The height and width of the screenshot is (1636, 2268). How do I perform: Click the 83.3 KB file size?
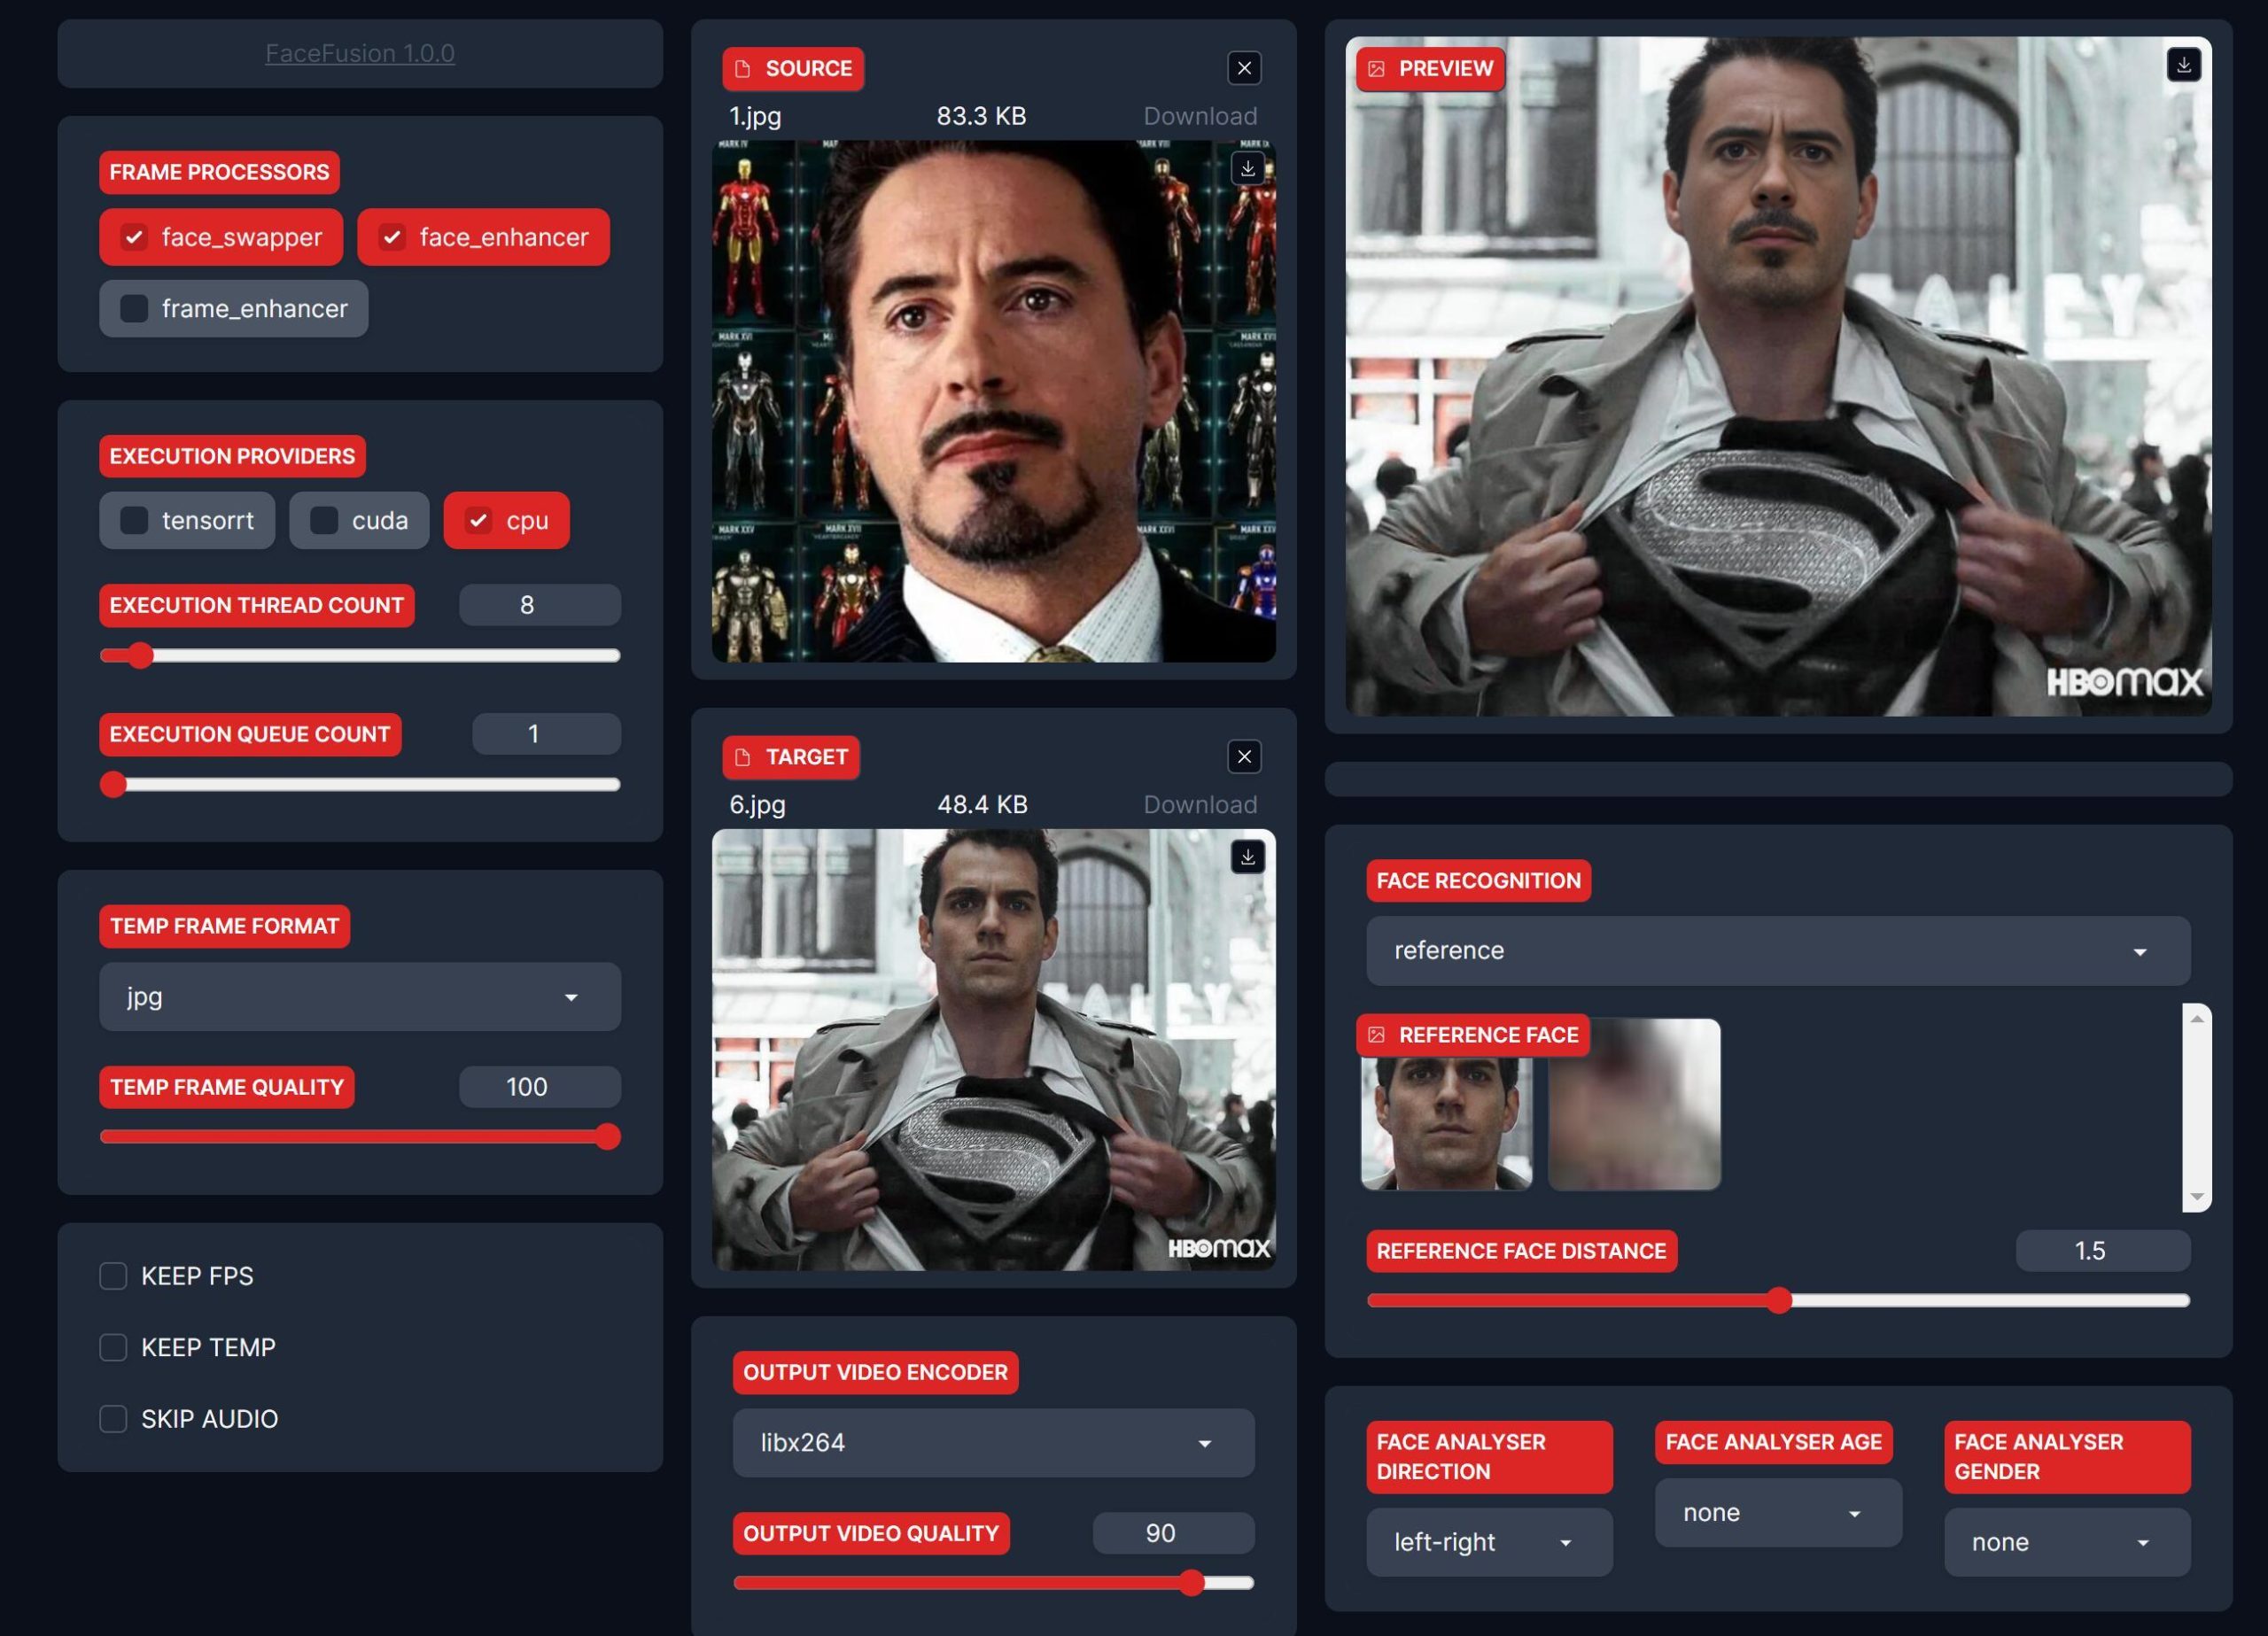pos(981,116)
